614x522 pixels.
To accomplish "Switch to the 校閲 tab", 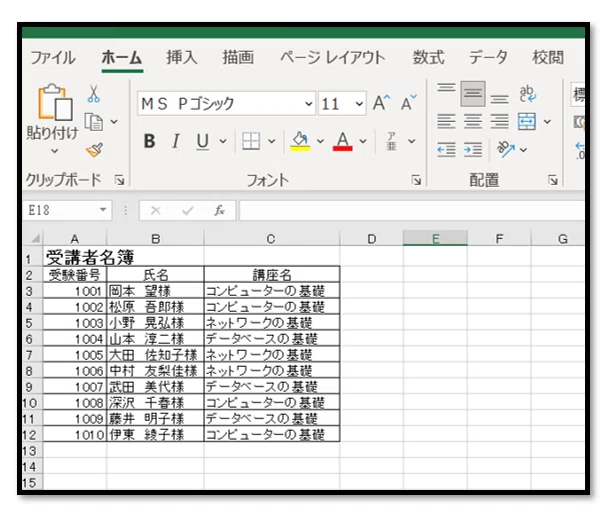I will 547,58.
